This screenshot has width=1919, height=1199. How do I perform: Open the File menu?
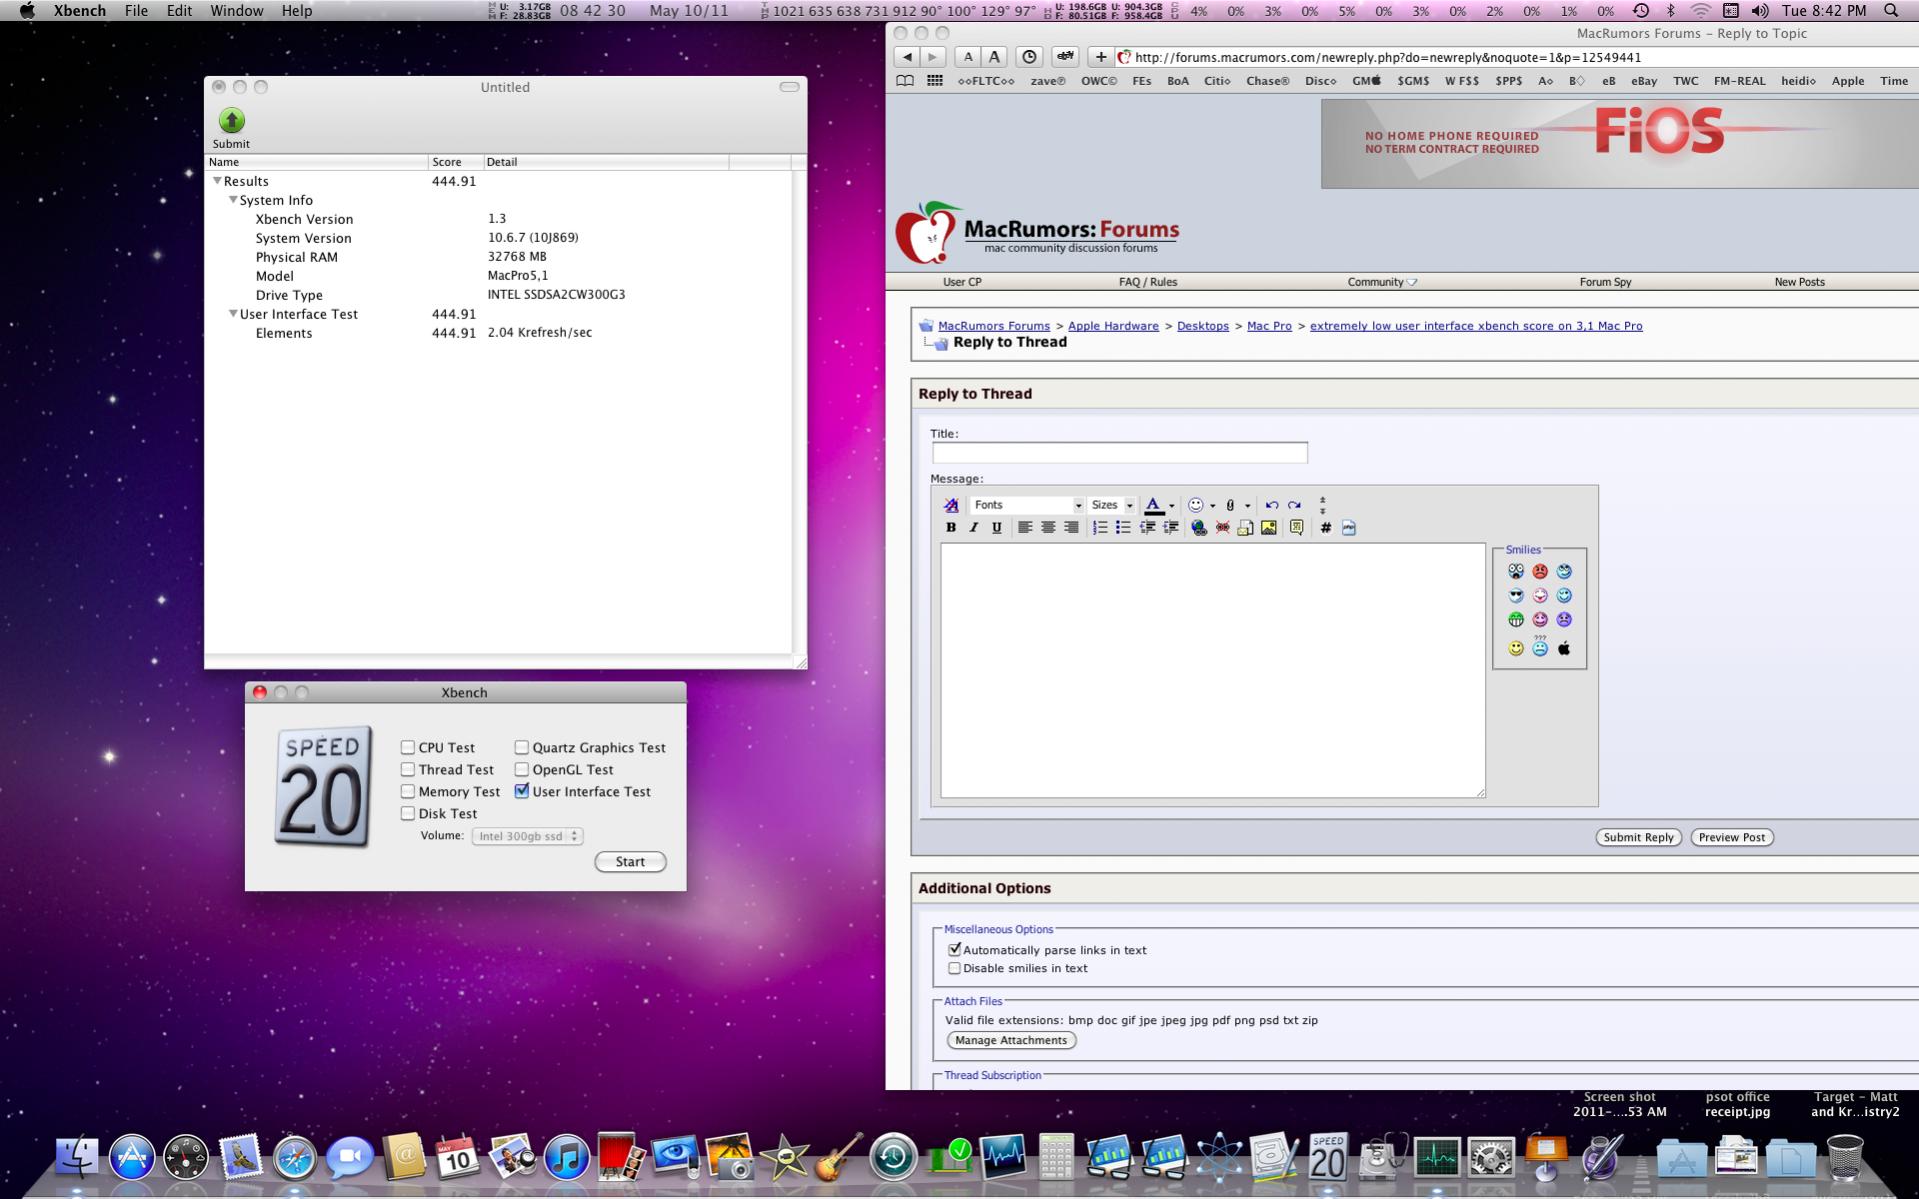pyautogui.click(x=136, y=10)
